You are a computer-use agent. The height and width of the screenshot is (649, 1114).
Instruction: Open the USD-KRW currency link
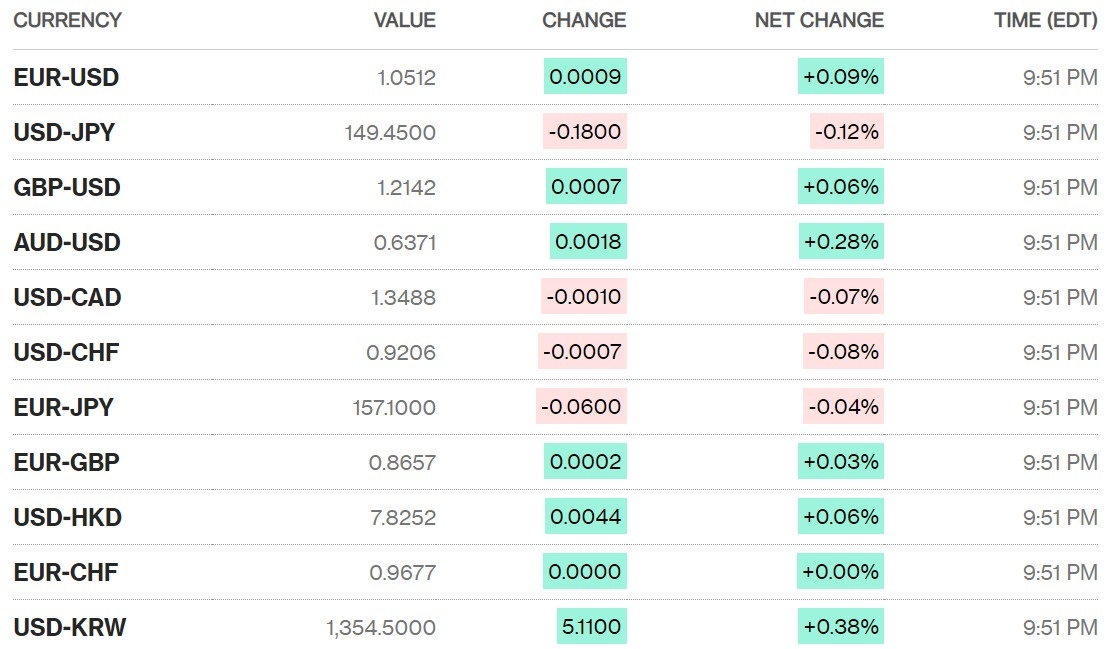pyautogui.click(x=69, y=627)
